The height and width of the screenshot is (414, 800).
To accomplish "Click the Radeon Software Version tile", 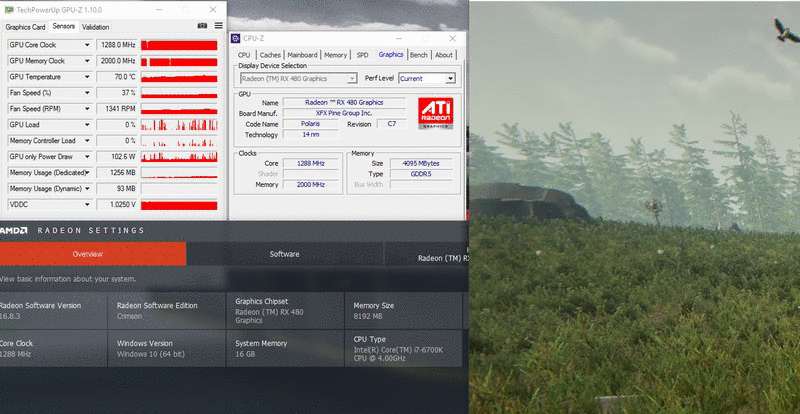I will 53,310.
